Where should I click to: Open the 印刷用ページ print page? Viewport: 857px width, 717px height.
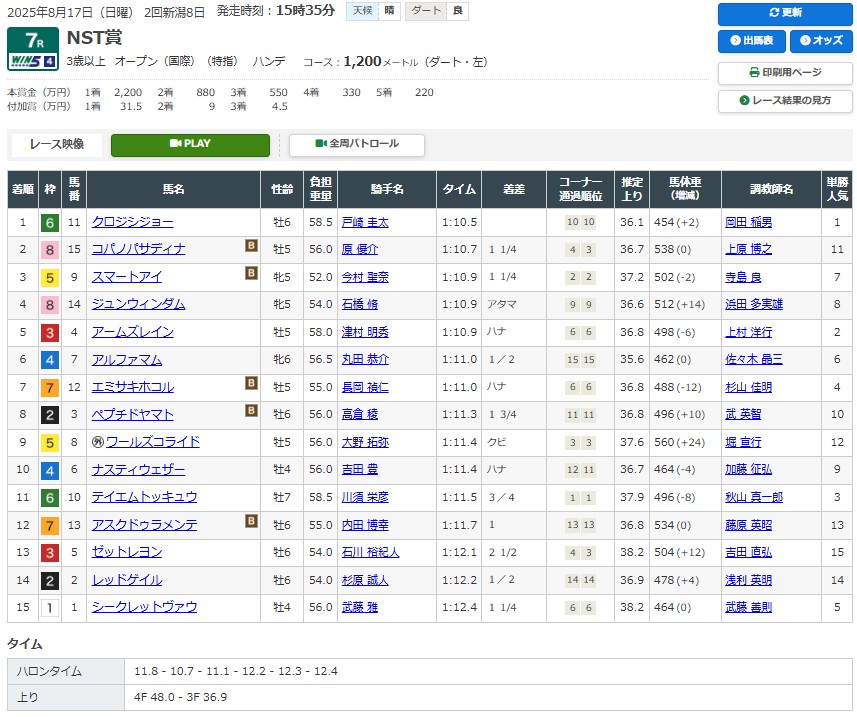pos(784,73)
